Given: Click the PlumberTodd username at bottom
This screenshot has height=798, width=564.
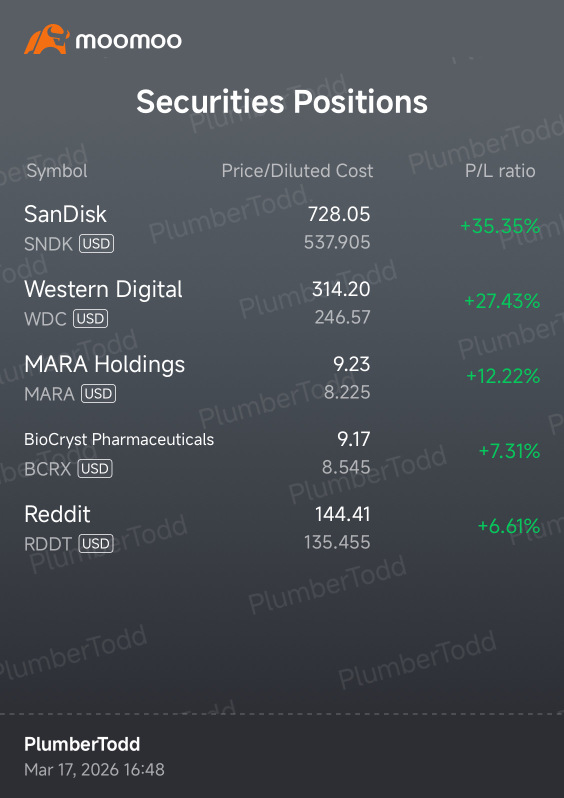Looking at the screenshot, I should coord(82,744).
